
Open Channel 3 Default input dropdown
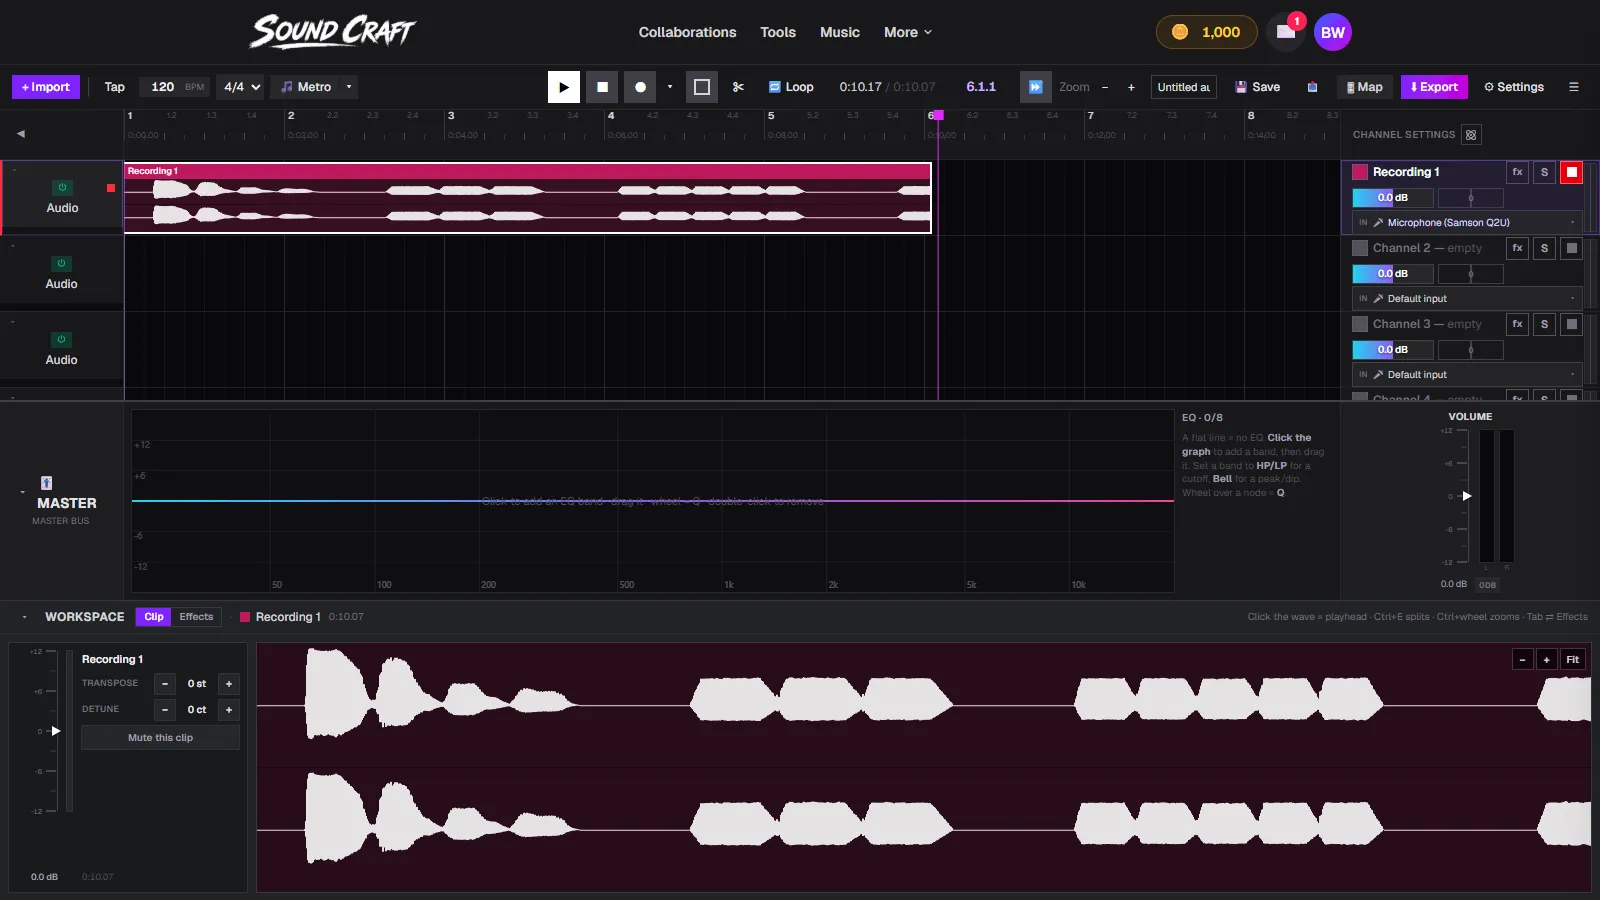1467,374
